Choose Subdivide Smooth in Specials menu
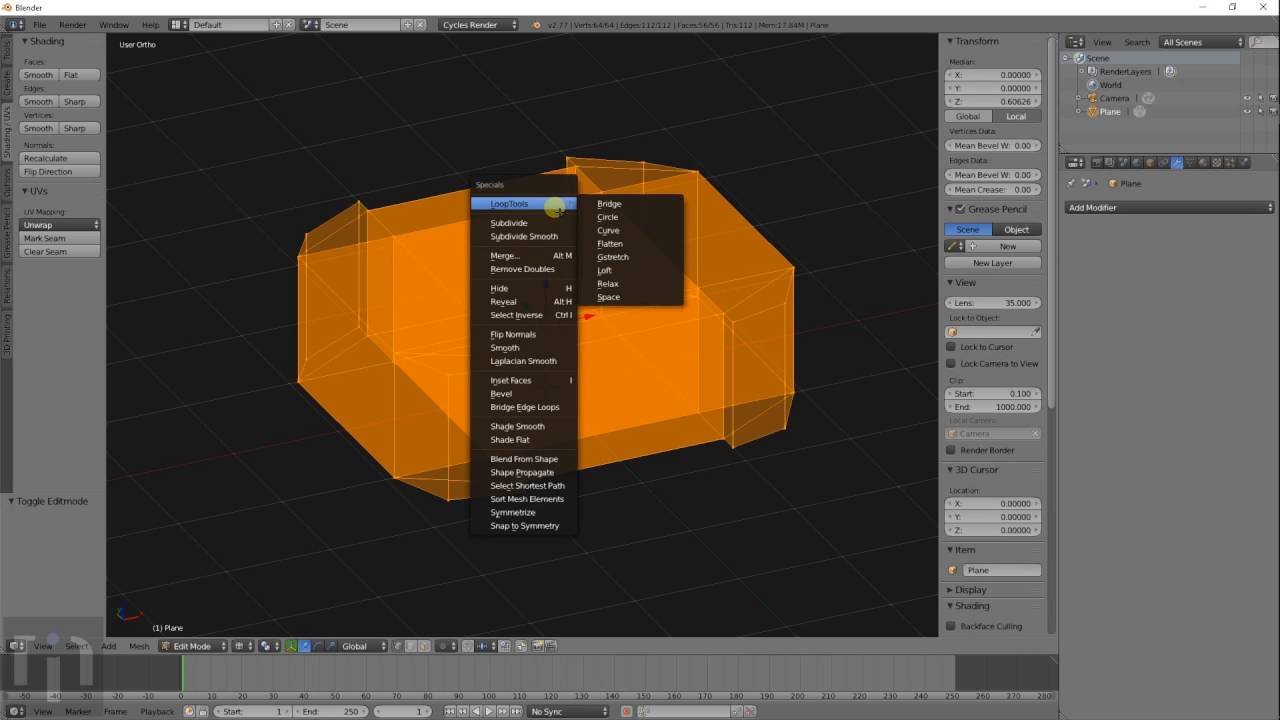This screenshot has height=720, width=1280. pyautogui.click(x=524, y=237)
